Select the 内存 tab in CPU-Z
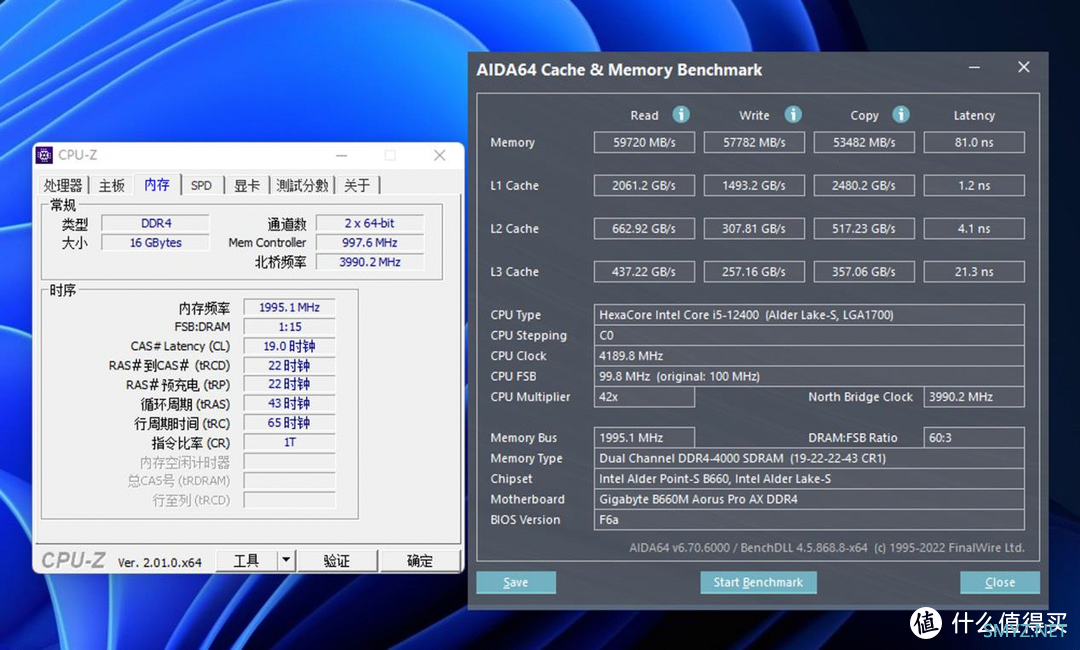1080x650 pixels. 157,185
